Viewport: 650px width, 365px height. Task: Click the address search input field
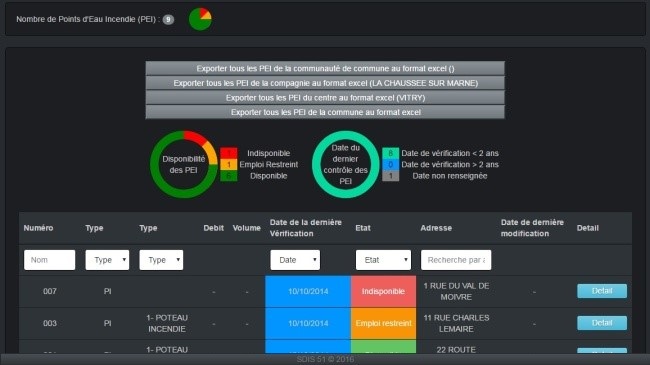[456, 260]
